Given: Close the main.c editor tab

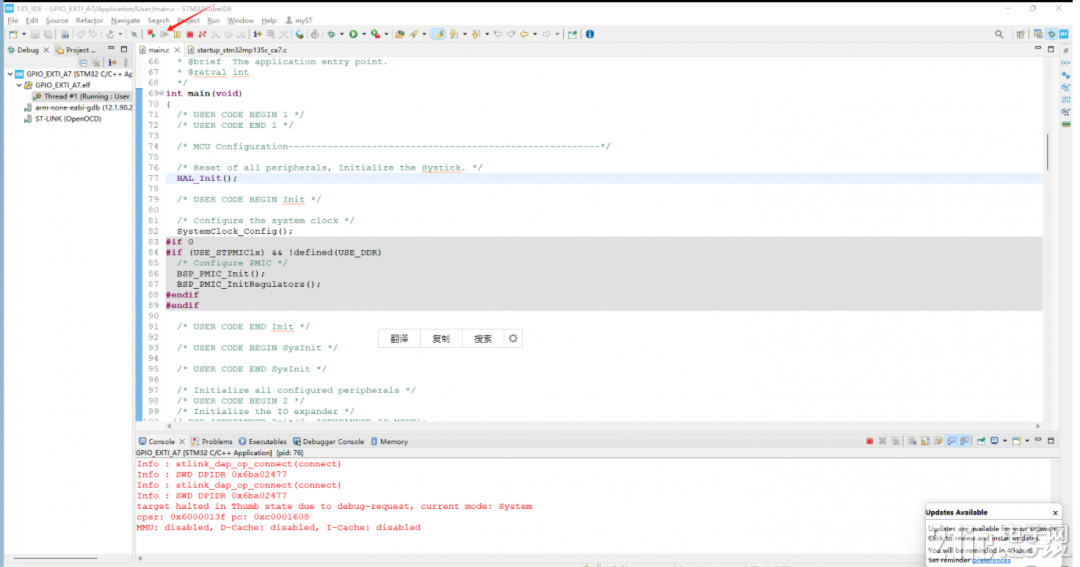Looking at the screenshot, I should (x=177, y=50).
